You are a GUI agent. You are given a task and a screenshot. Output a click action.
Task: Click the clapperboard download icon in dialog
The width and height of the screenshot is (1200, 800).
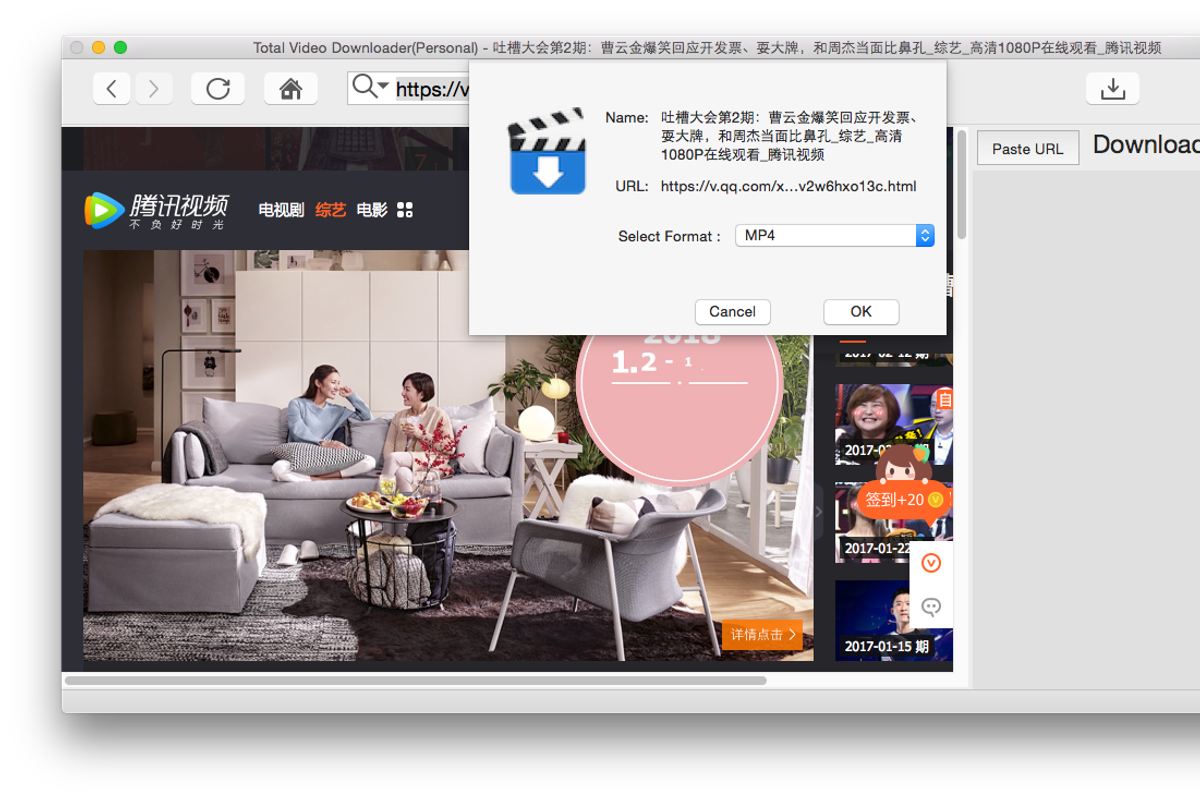pos(546,150)
